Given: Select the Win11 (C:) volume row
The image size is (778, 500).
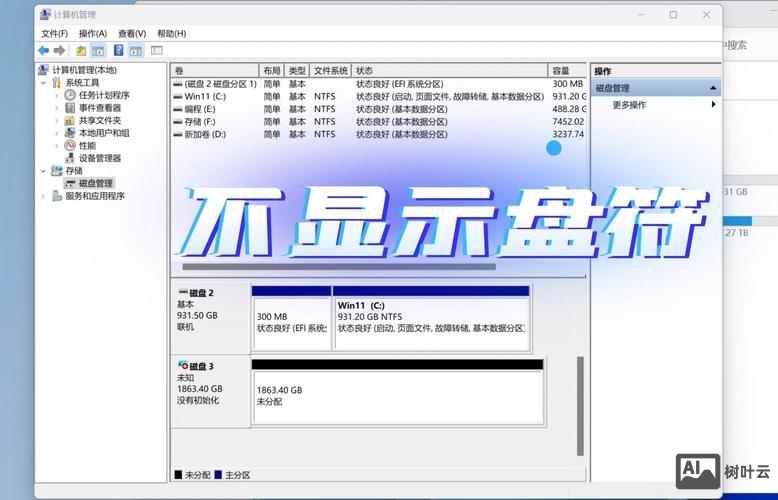Looking at the screenshot, I should pyautogui.click(x=379, y=96).
